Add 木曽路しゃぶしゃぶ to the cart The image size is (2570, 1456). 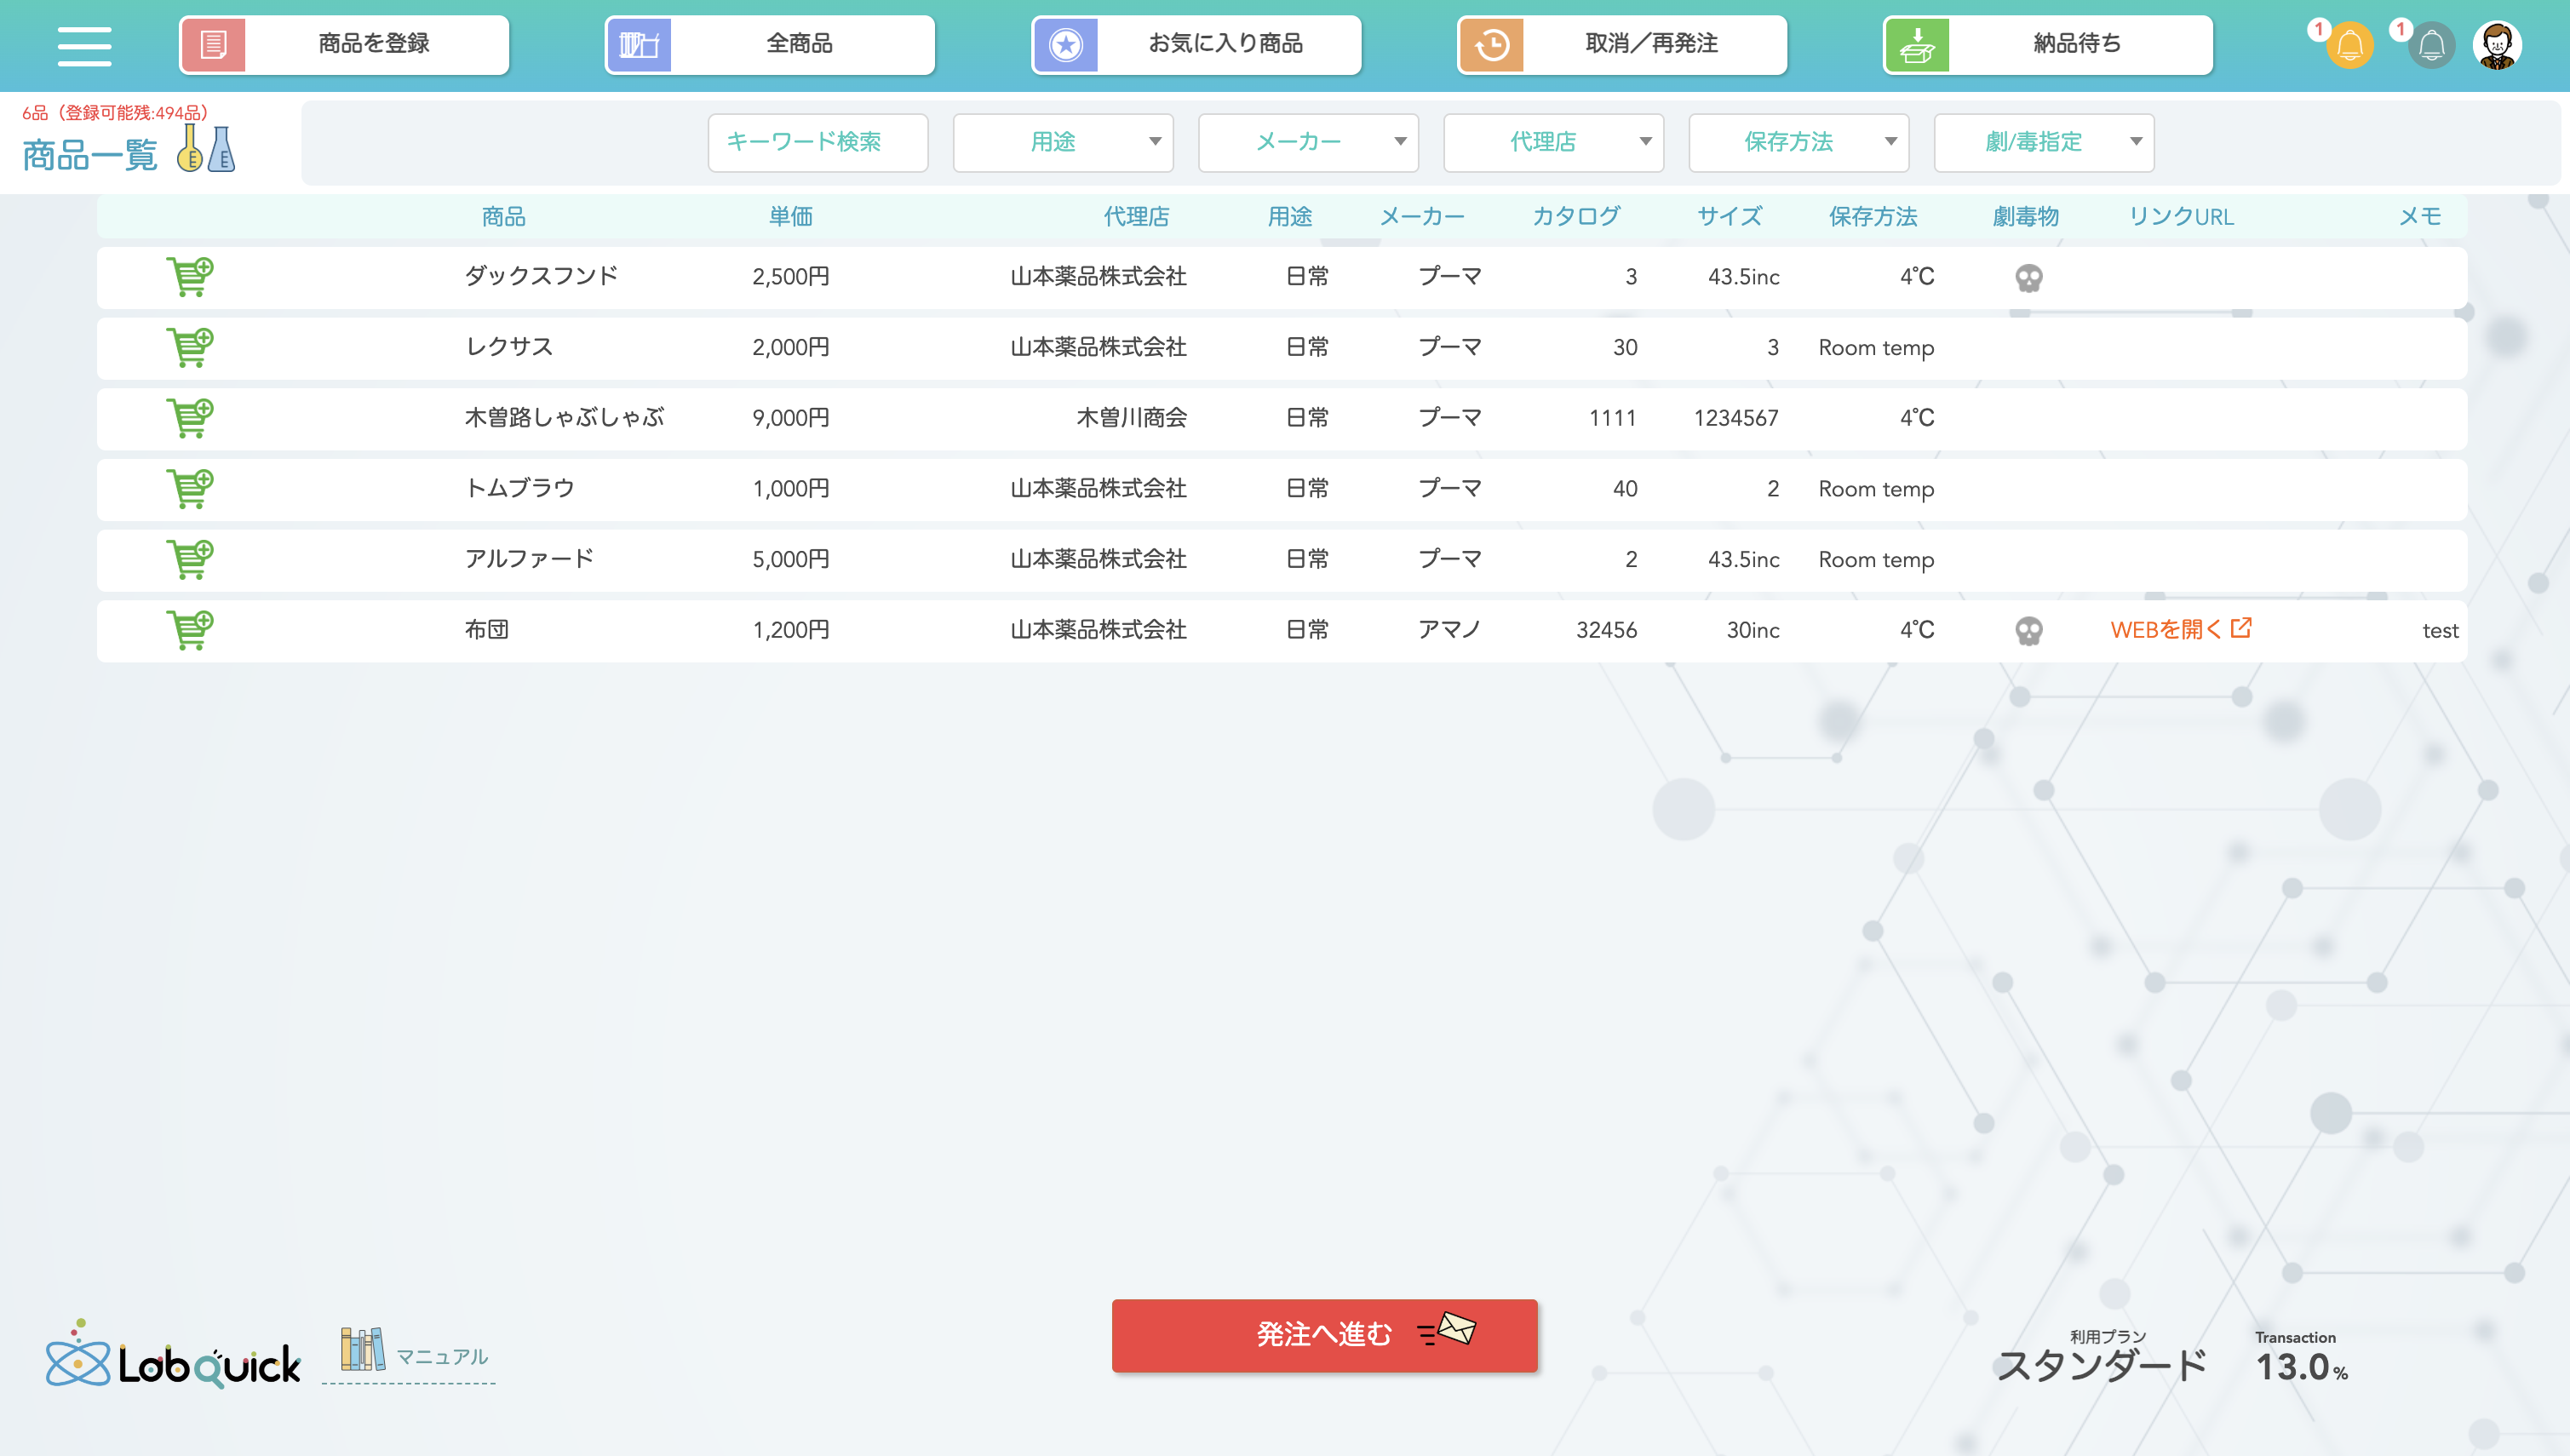pyautogui.click(x=189, y=417)
